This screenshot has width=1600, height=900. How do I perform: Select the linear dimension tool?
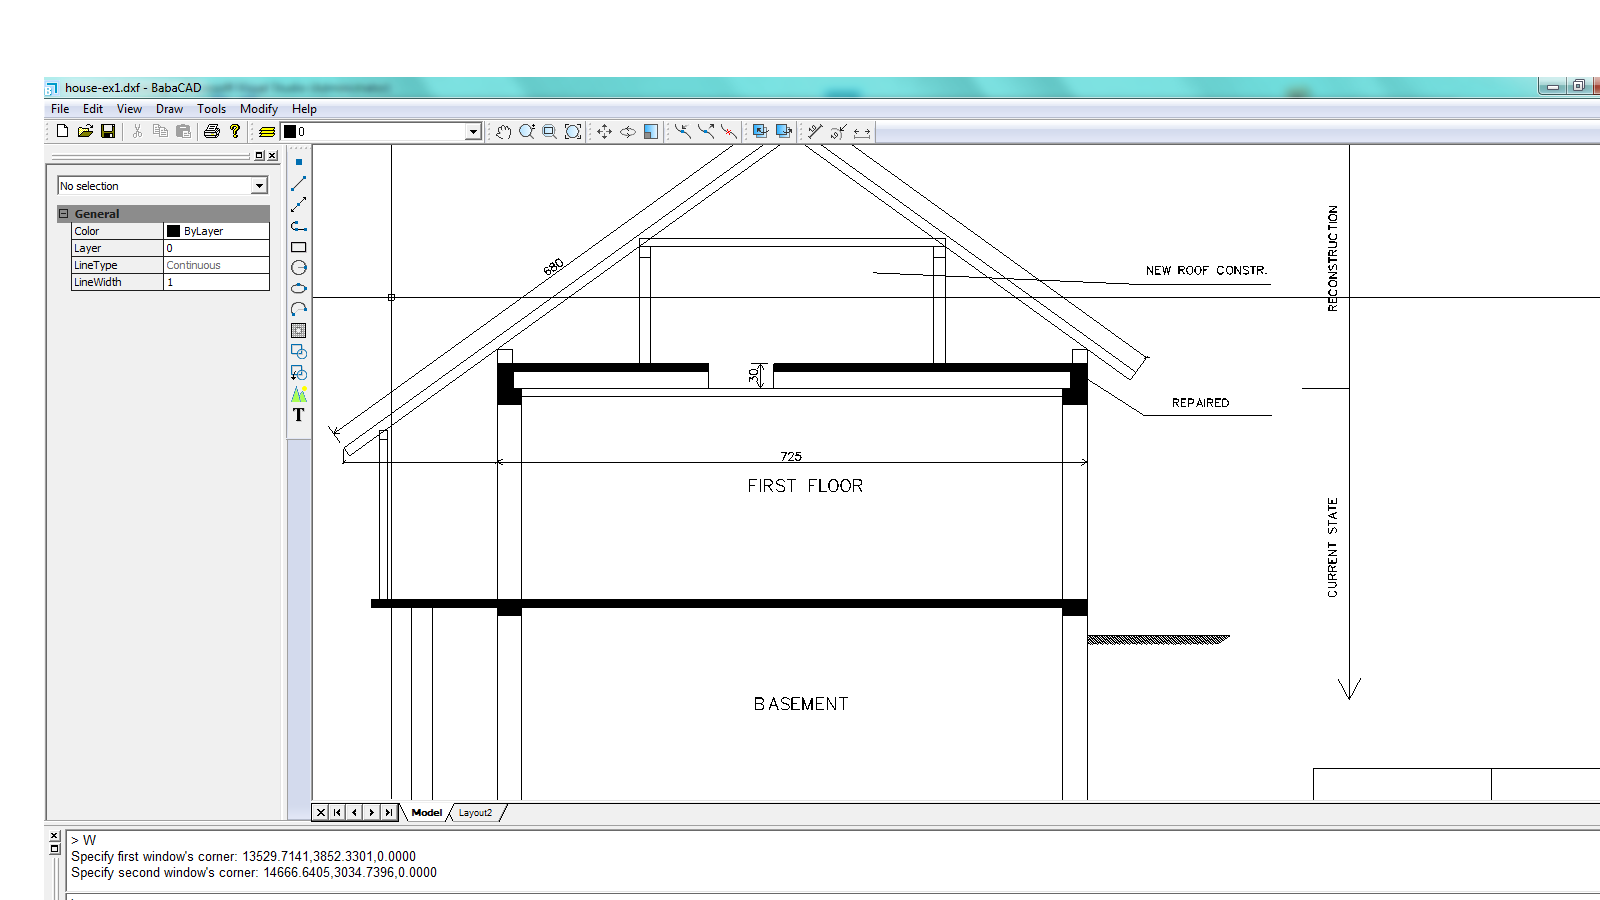click(862, 131)
